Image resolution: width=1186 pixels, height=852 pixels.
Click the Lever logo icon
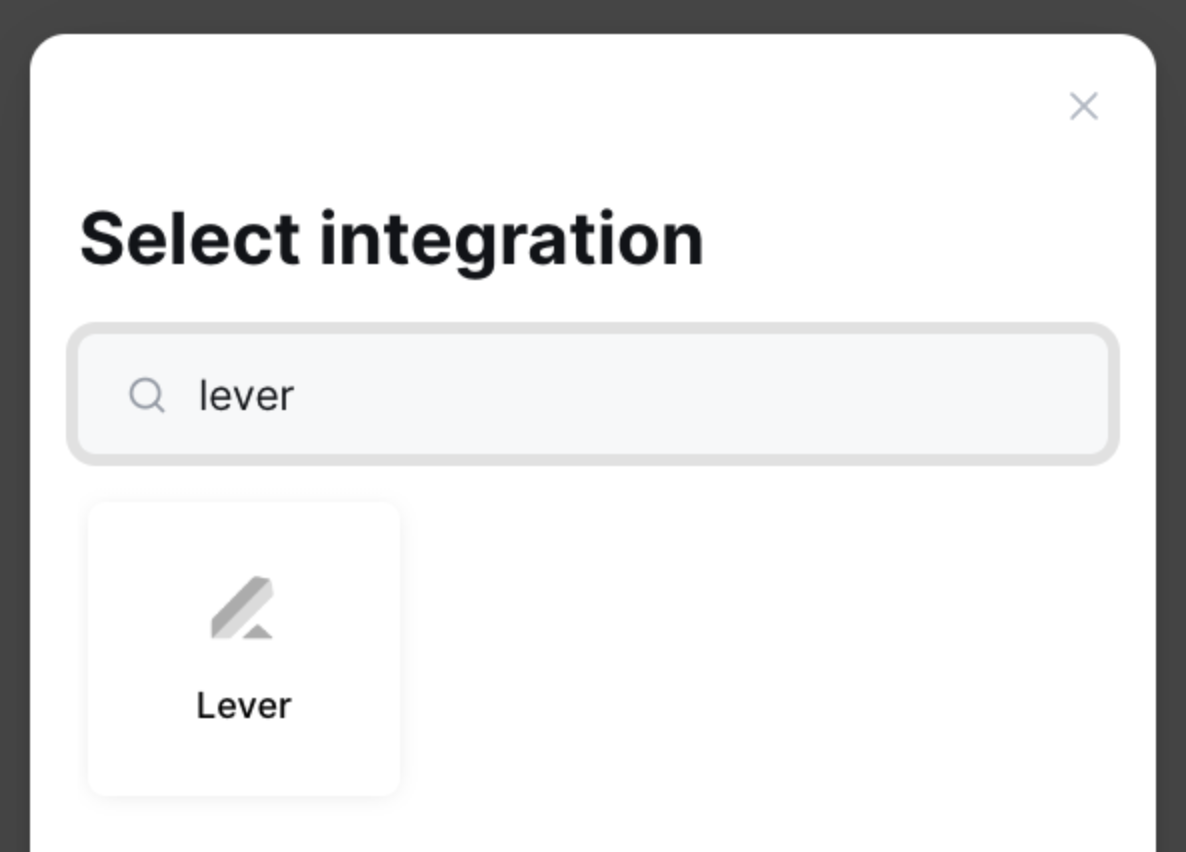click(x=242, y=608)
